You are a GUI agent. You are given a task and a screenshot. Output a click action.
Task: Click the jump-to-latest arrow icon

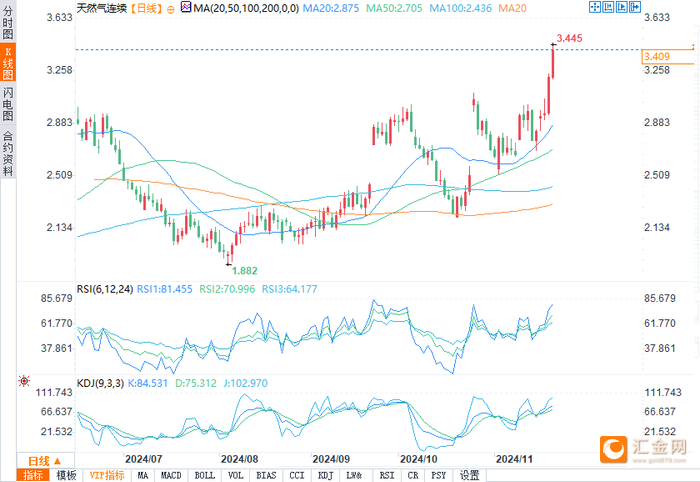pyautogui.click(x=635, y=7)
